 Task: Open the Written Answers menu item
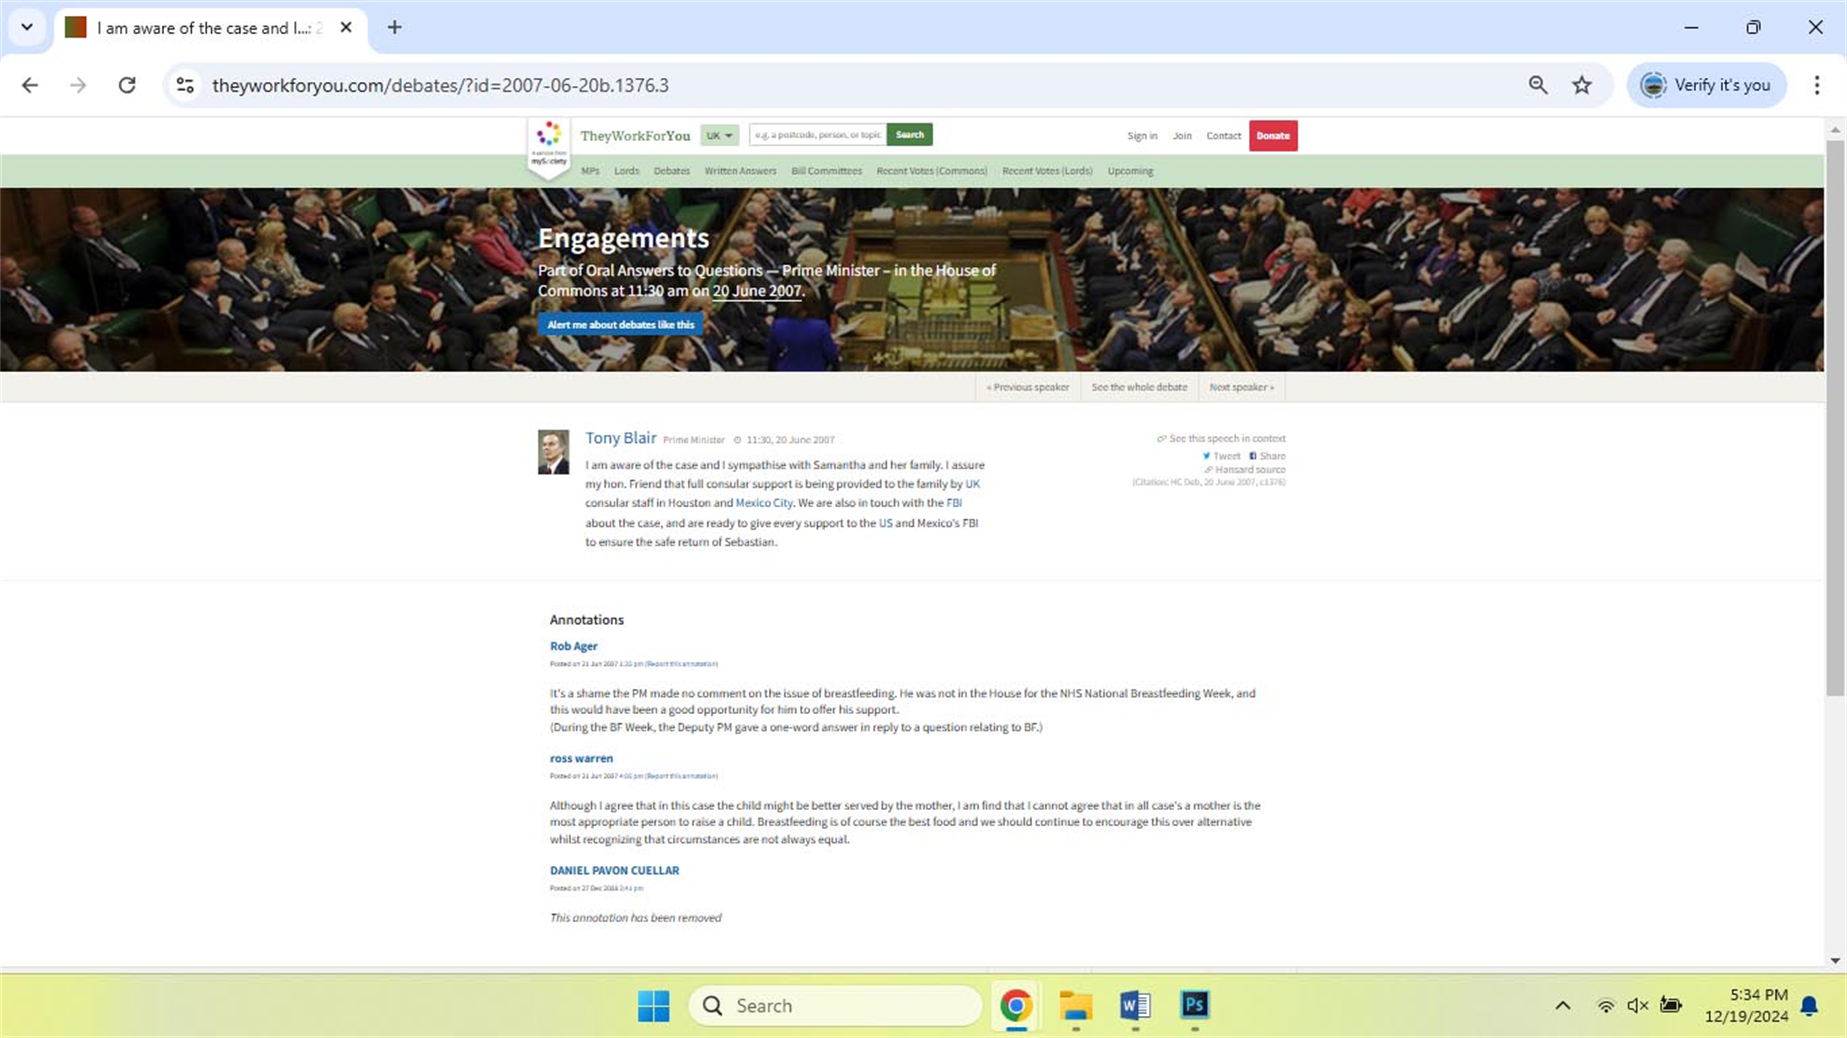739,171
